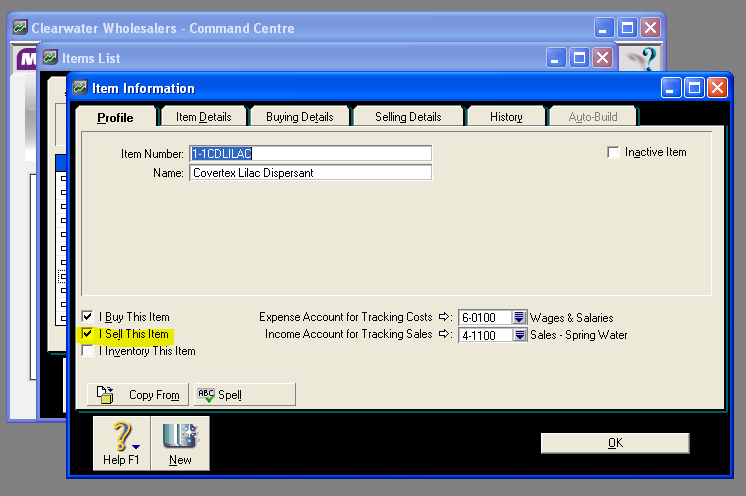Minimize the Items List window
The image size is (746, 496).
tap(556, 58)
